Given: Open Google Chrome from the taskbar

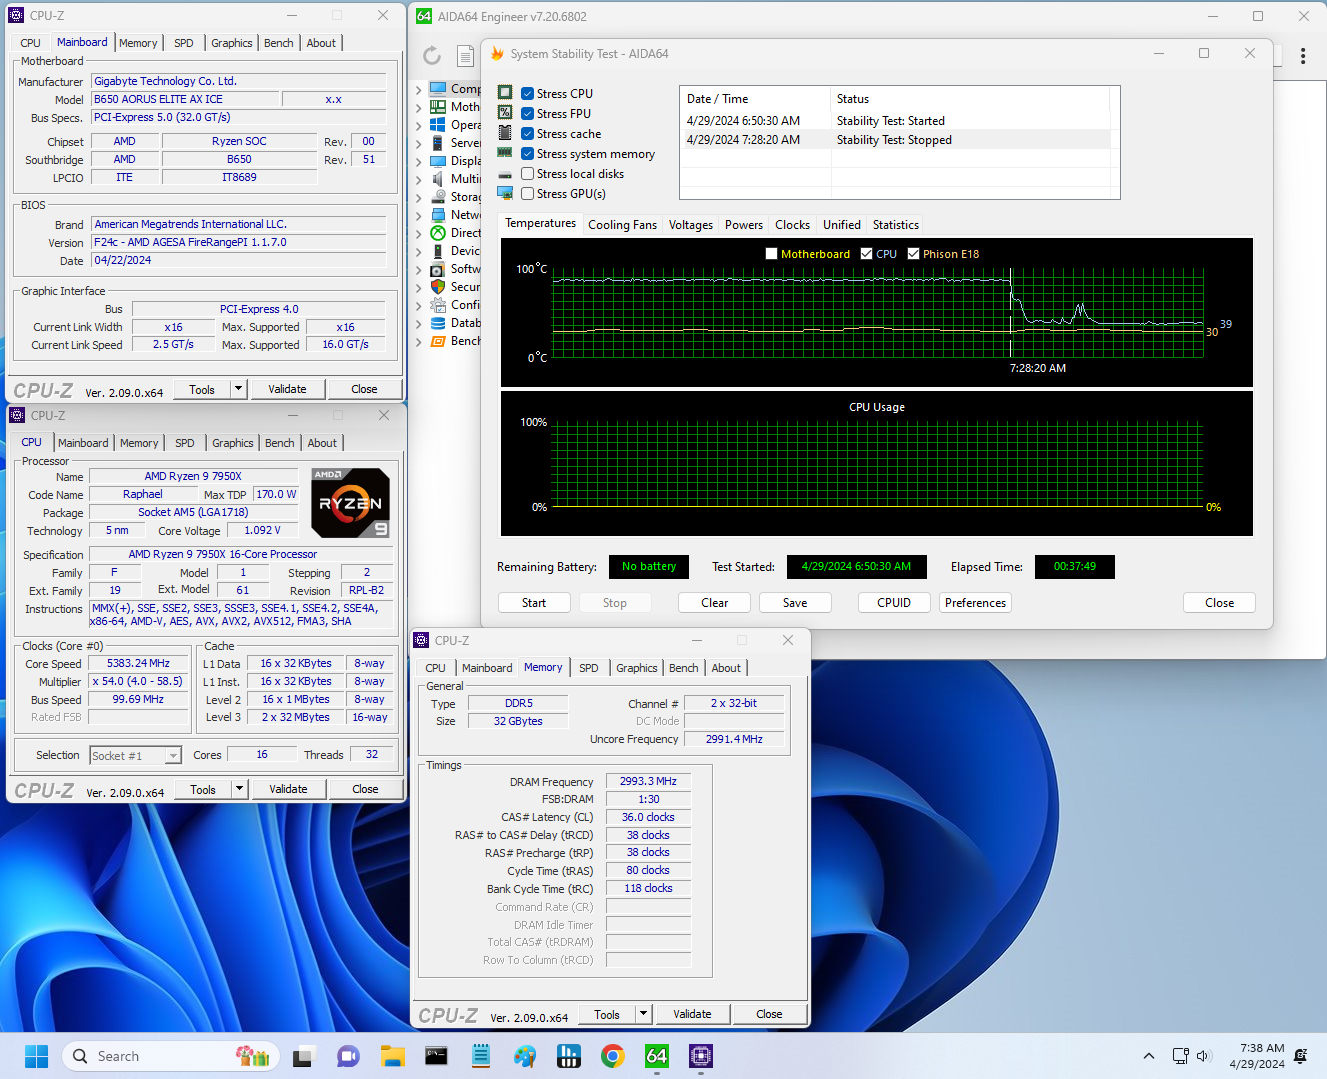Looking at the screenshot, I should (612, 1056).
